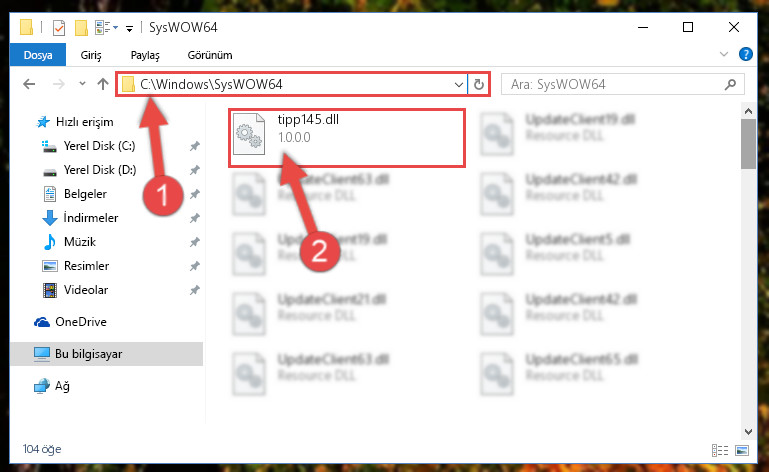Switch to details view icon
The height and width of the screenshot is (472, 769).
[x=720, y=450]
